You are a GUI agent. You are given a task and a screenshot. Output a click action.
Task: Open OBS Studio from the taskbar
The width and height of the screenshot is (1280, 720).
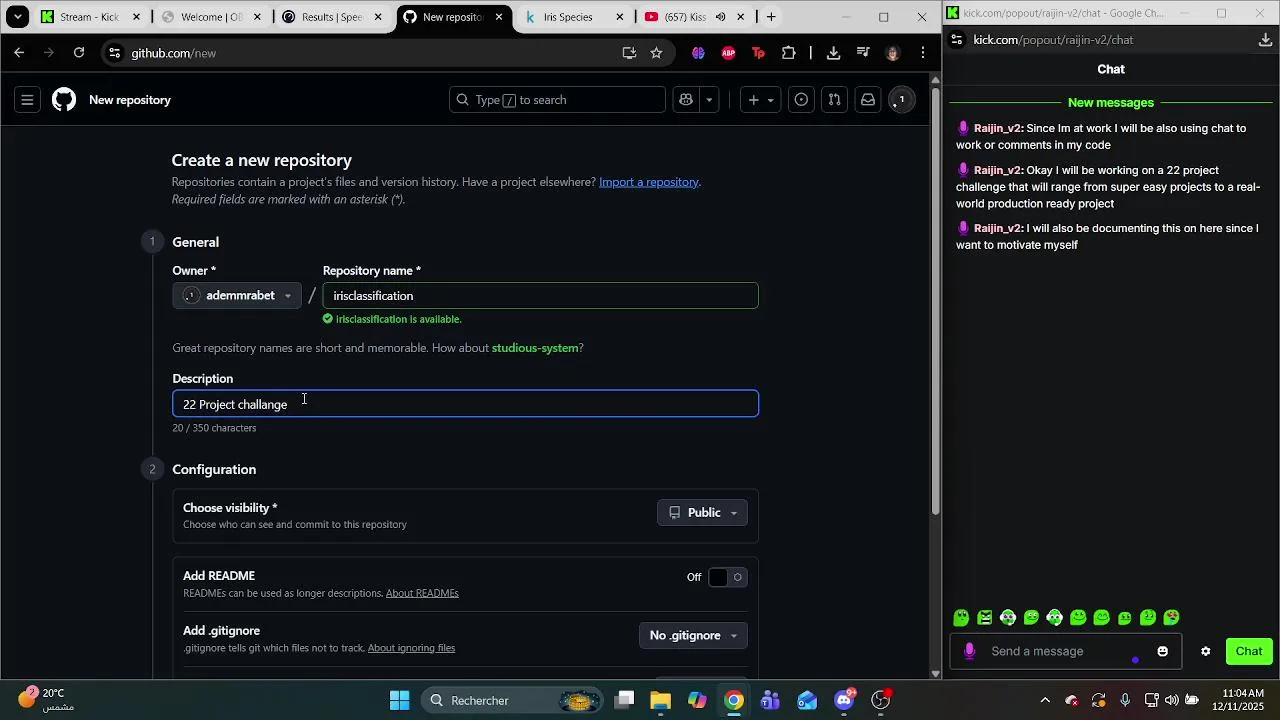[881, 700]
